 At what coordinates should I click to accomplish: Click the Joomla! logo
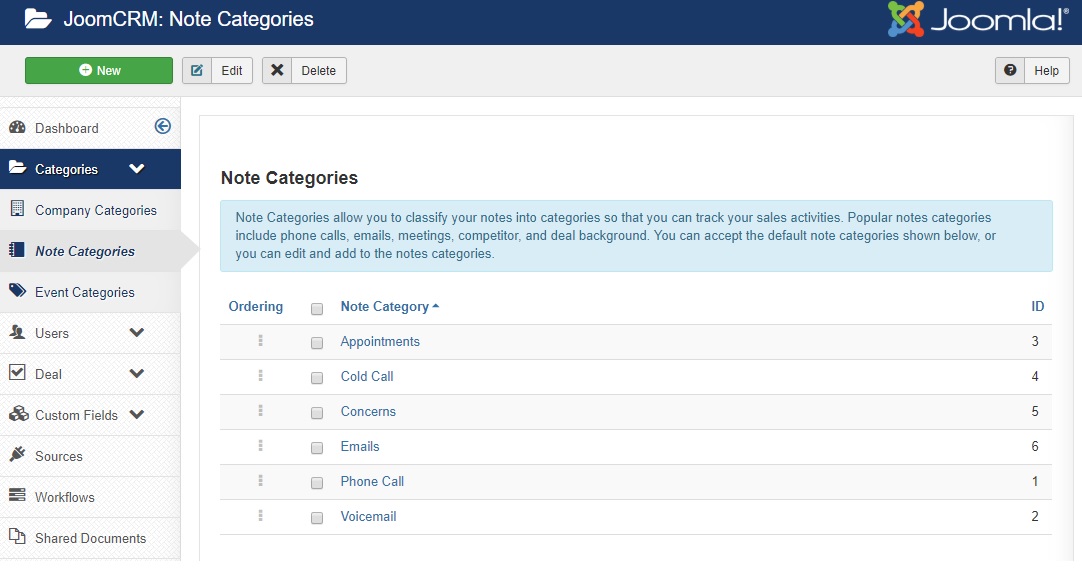[978, 19]
